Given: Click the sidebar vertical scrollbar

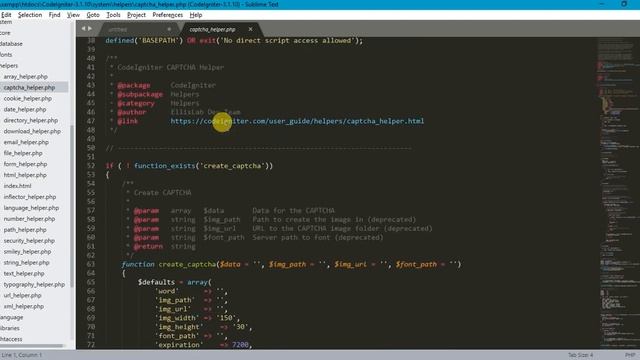Looking at the screenshot, I should pyautogui.click(x=72, y=206).
